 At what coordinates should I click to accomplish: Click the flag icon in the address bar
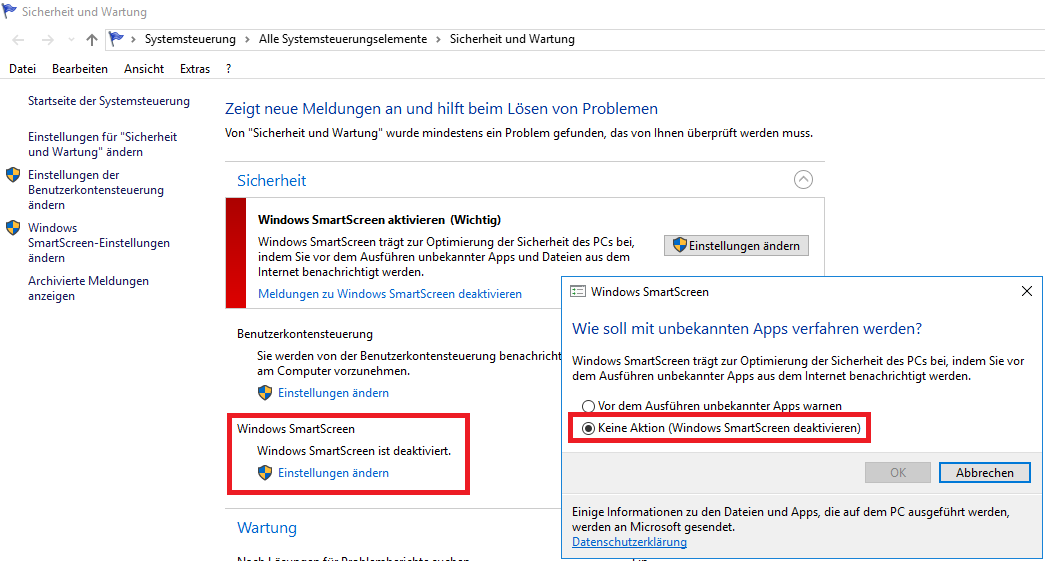click(x=117, y=39)
